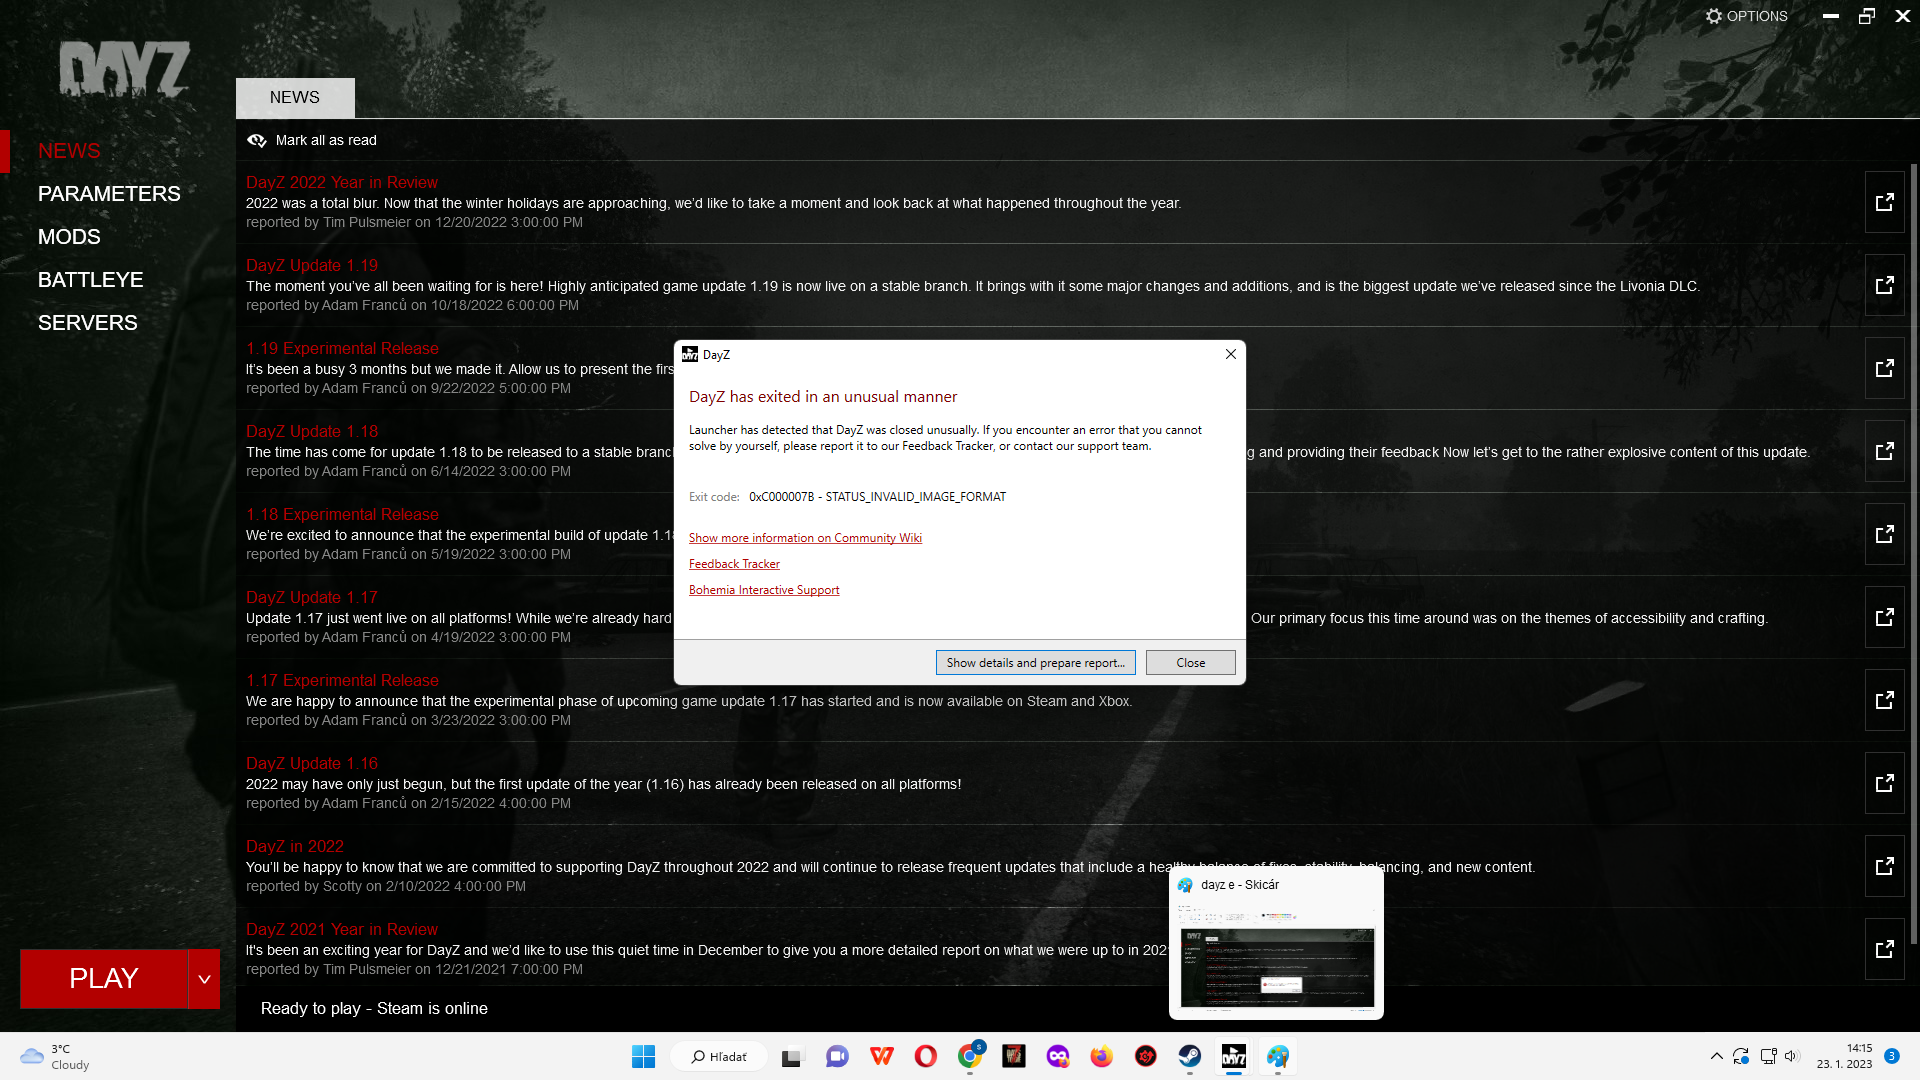Image resolution: width=1920 pixels, height=1080 pixels.
Task: Open Firefox from taskbar
Action: 1101,1057
